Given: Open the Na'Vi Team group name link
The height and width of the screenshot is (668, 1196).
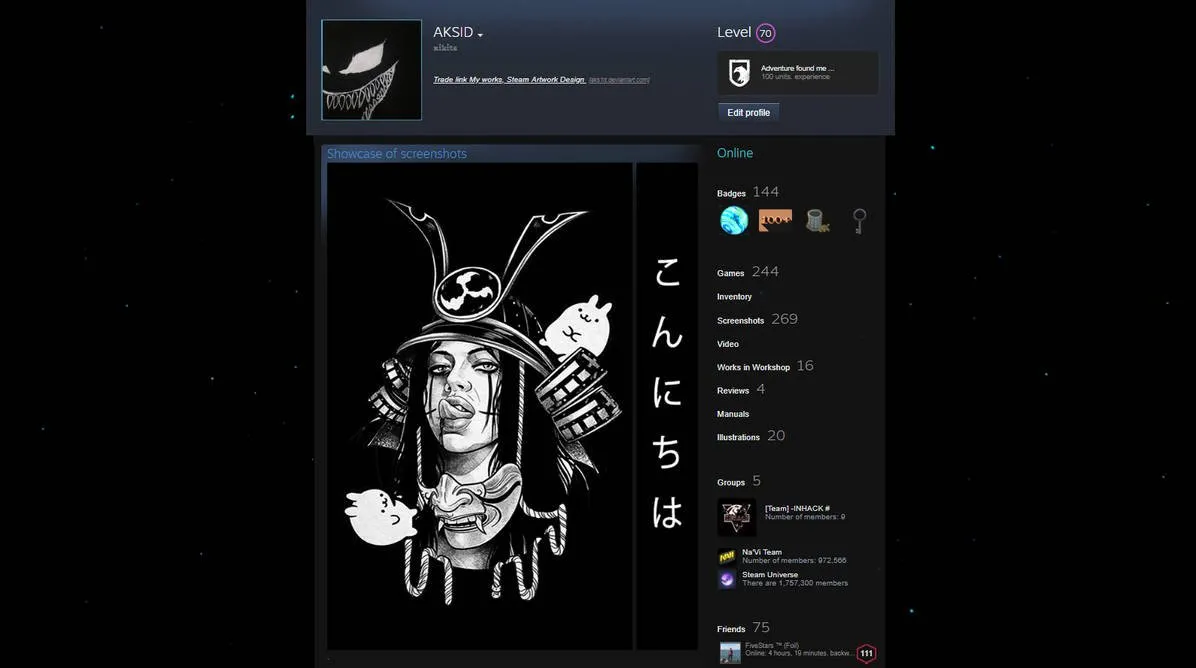Looking at the screenshot, I should click(x=762, y=552).
